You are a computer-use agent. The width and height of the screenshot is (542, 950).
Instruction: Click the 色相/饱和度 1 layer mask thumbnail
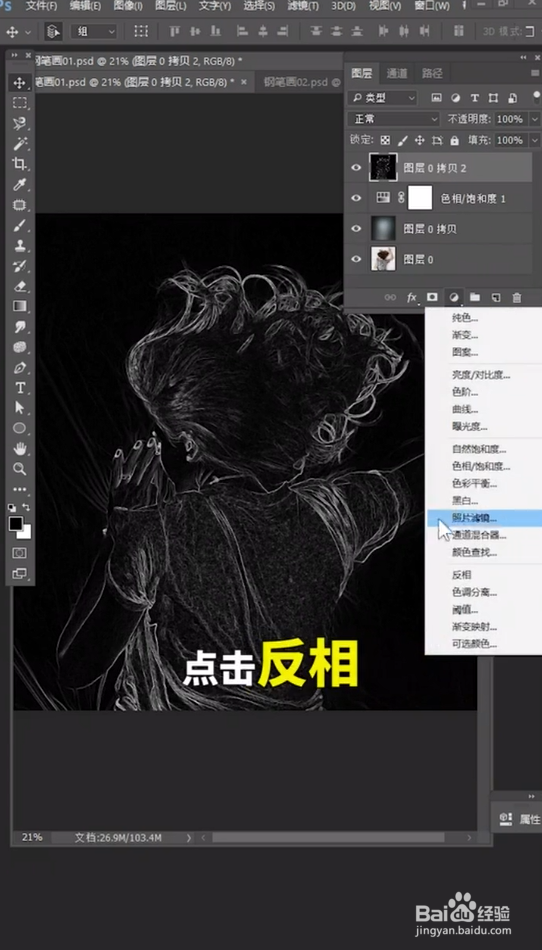(420, 198)
